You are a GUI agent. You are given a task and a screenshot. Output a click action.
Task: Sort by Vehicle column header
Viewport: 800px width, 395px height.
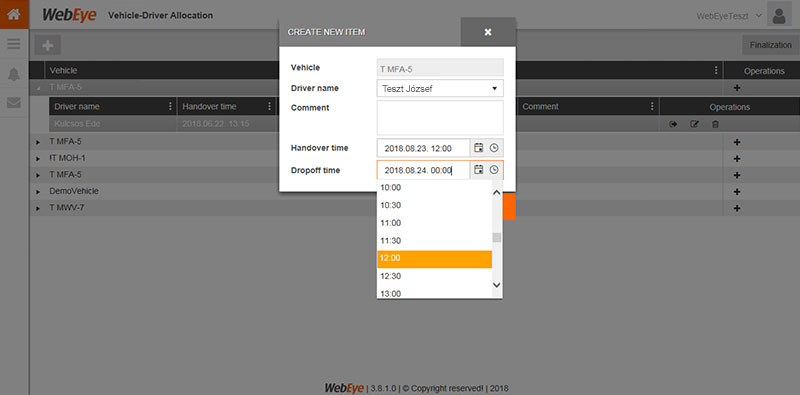point(63,71)
